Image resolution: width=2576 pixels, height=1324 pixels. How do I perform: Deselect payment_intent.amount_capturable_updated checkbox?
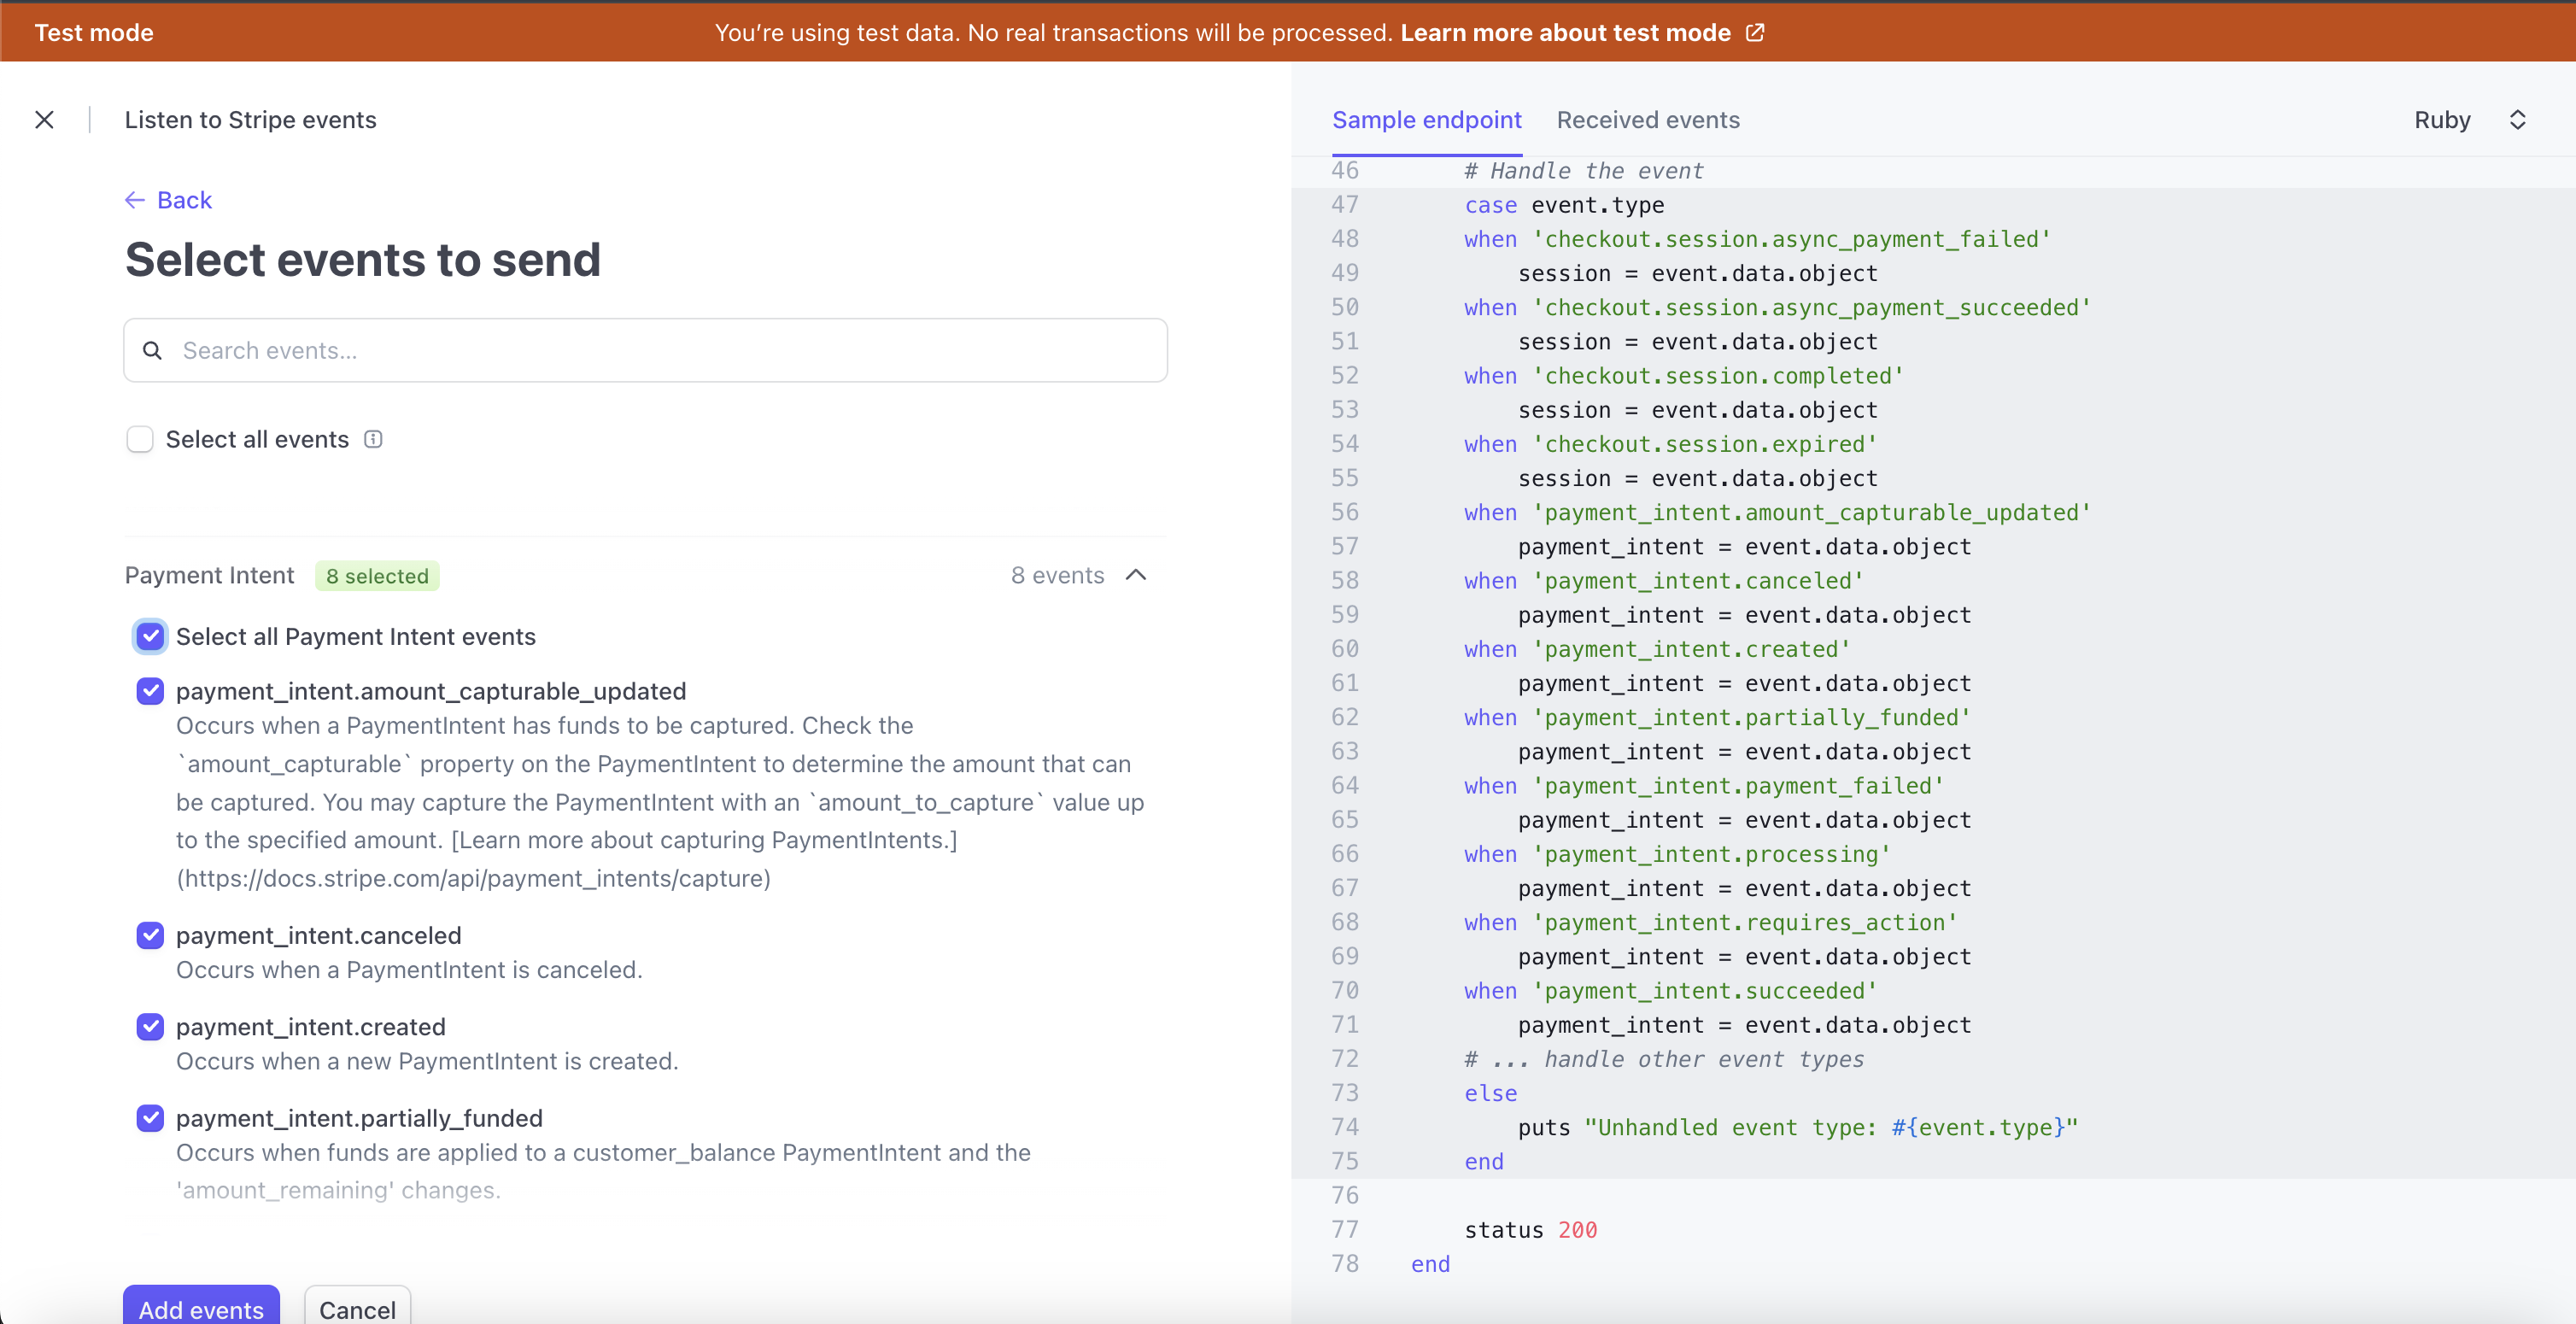tap(150, 691)
